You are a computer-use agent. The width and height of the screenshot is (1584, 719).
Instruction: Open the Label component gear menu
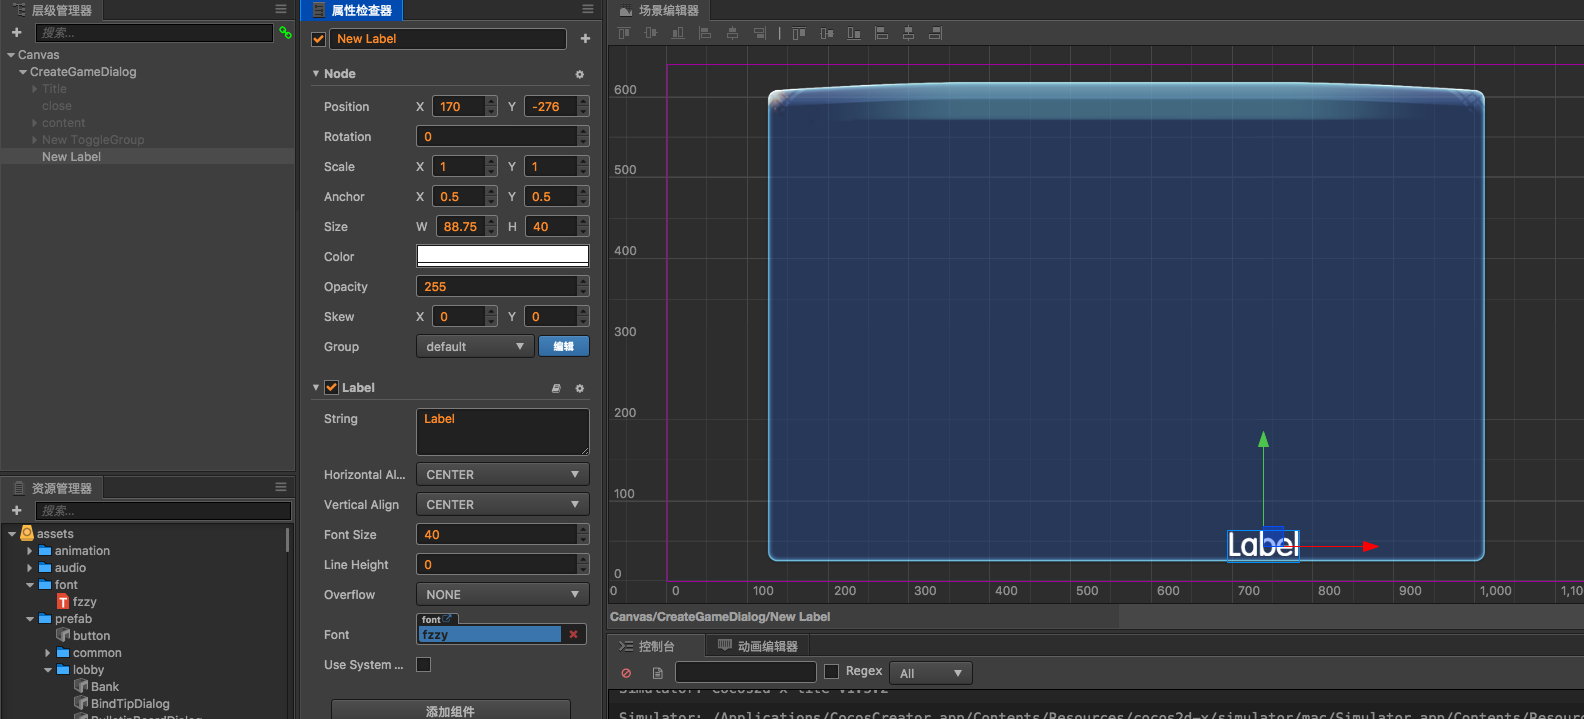coord(579,388)
